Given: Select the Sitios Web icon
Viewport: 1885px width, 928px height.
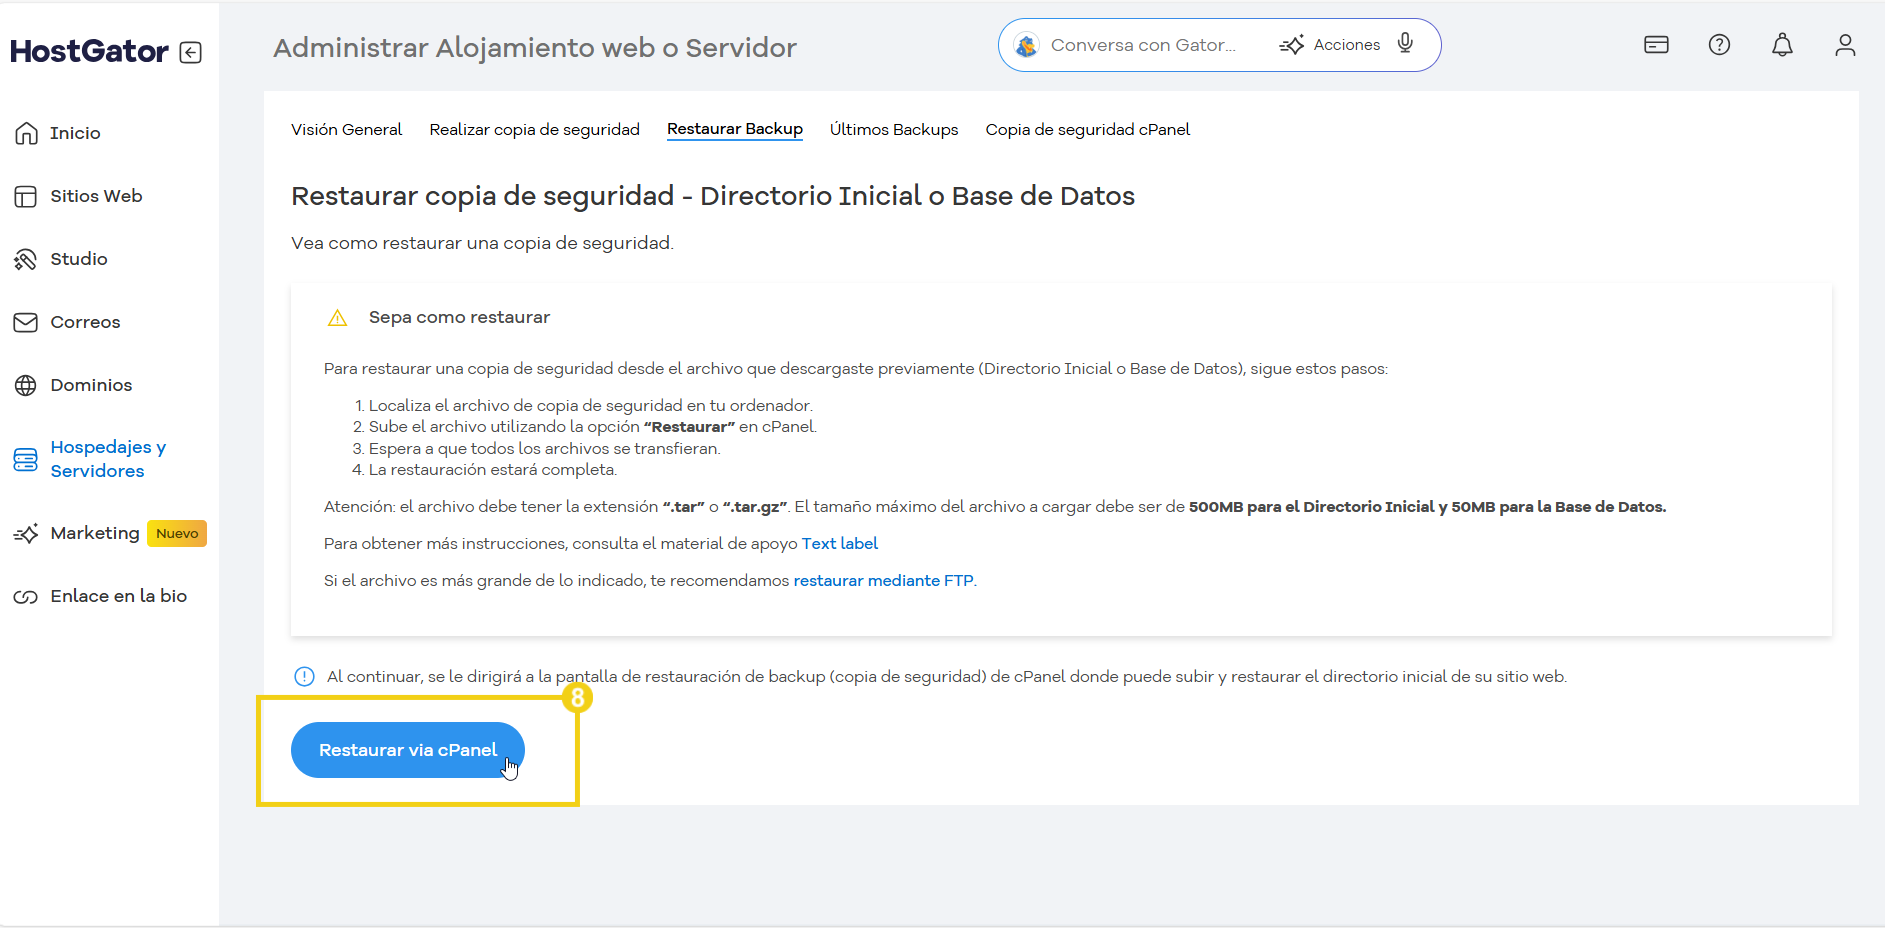Looking at the screenshot, I should [x=25, y=195].
